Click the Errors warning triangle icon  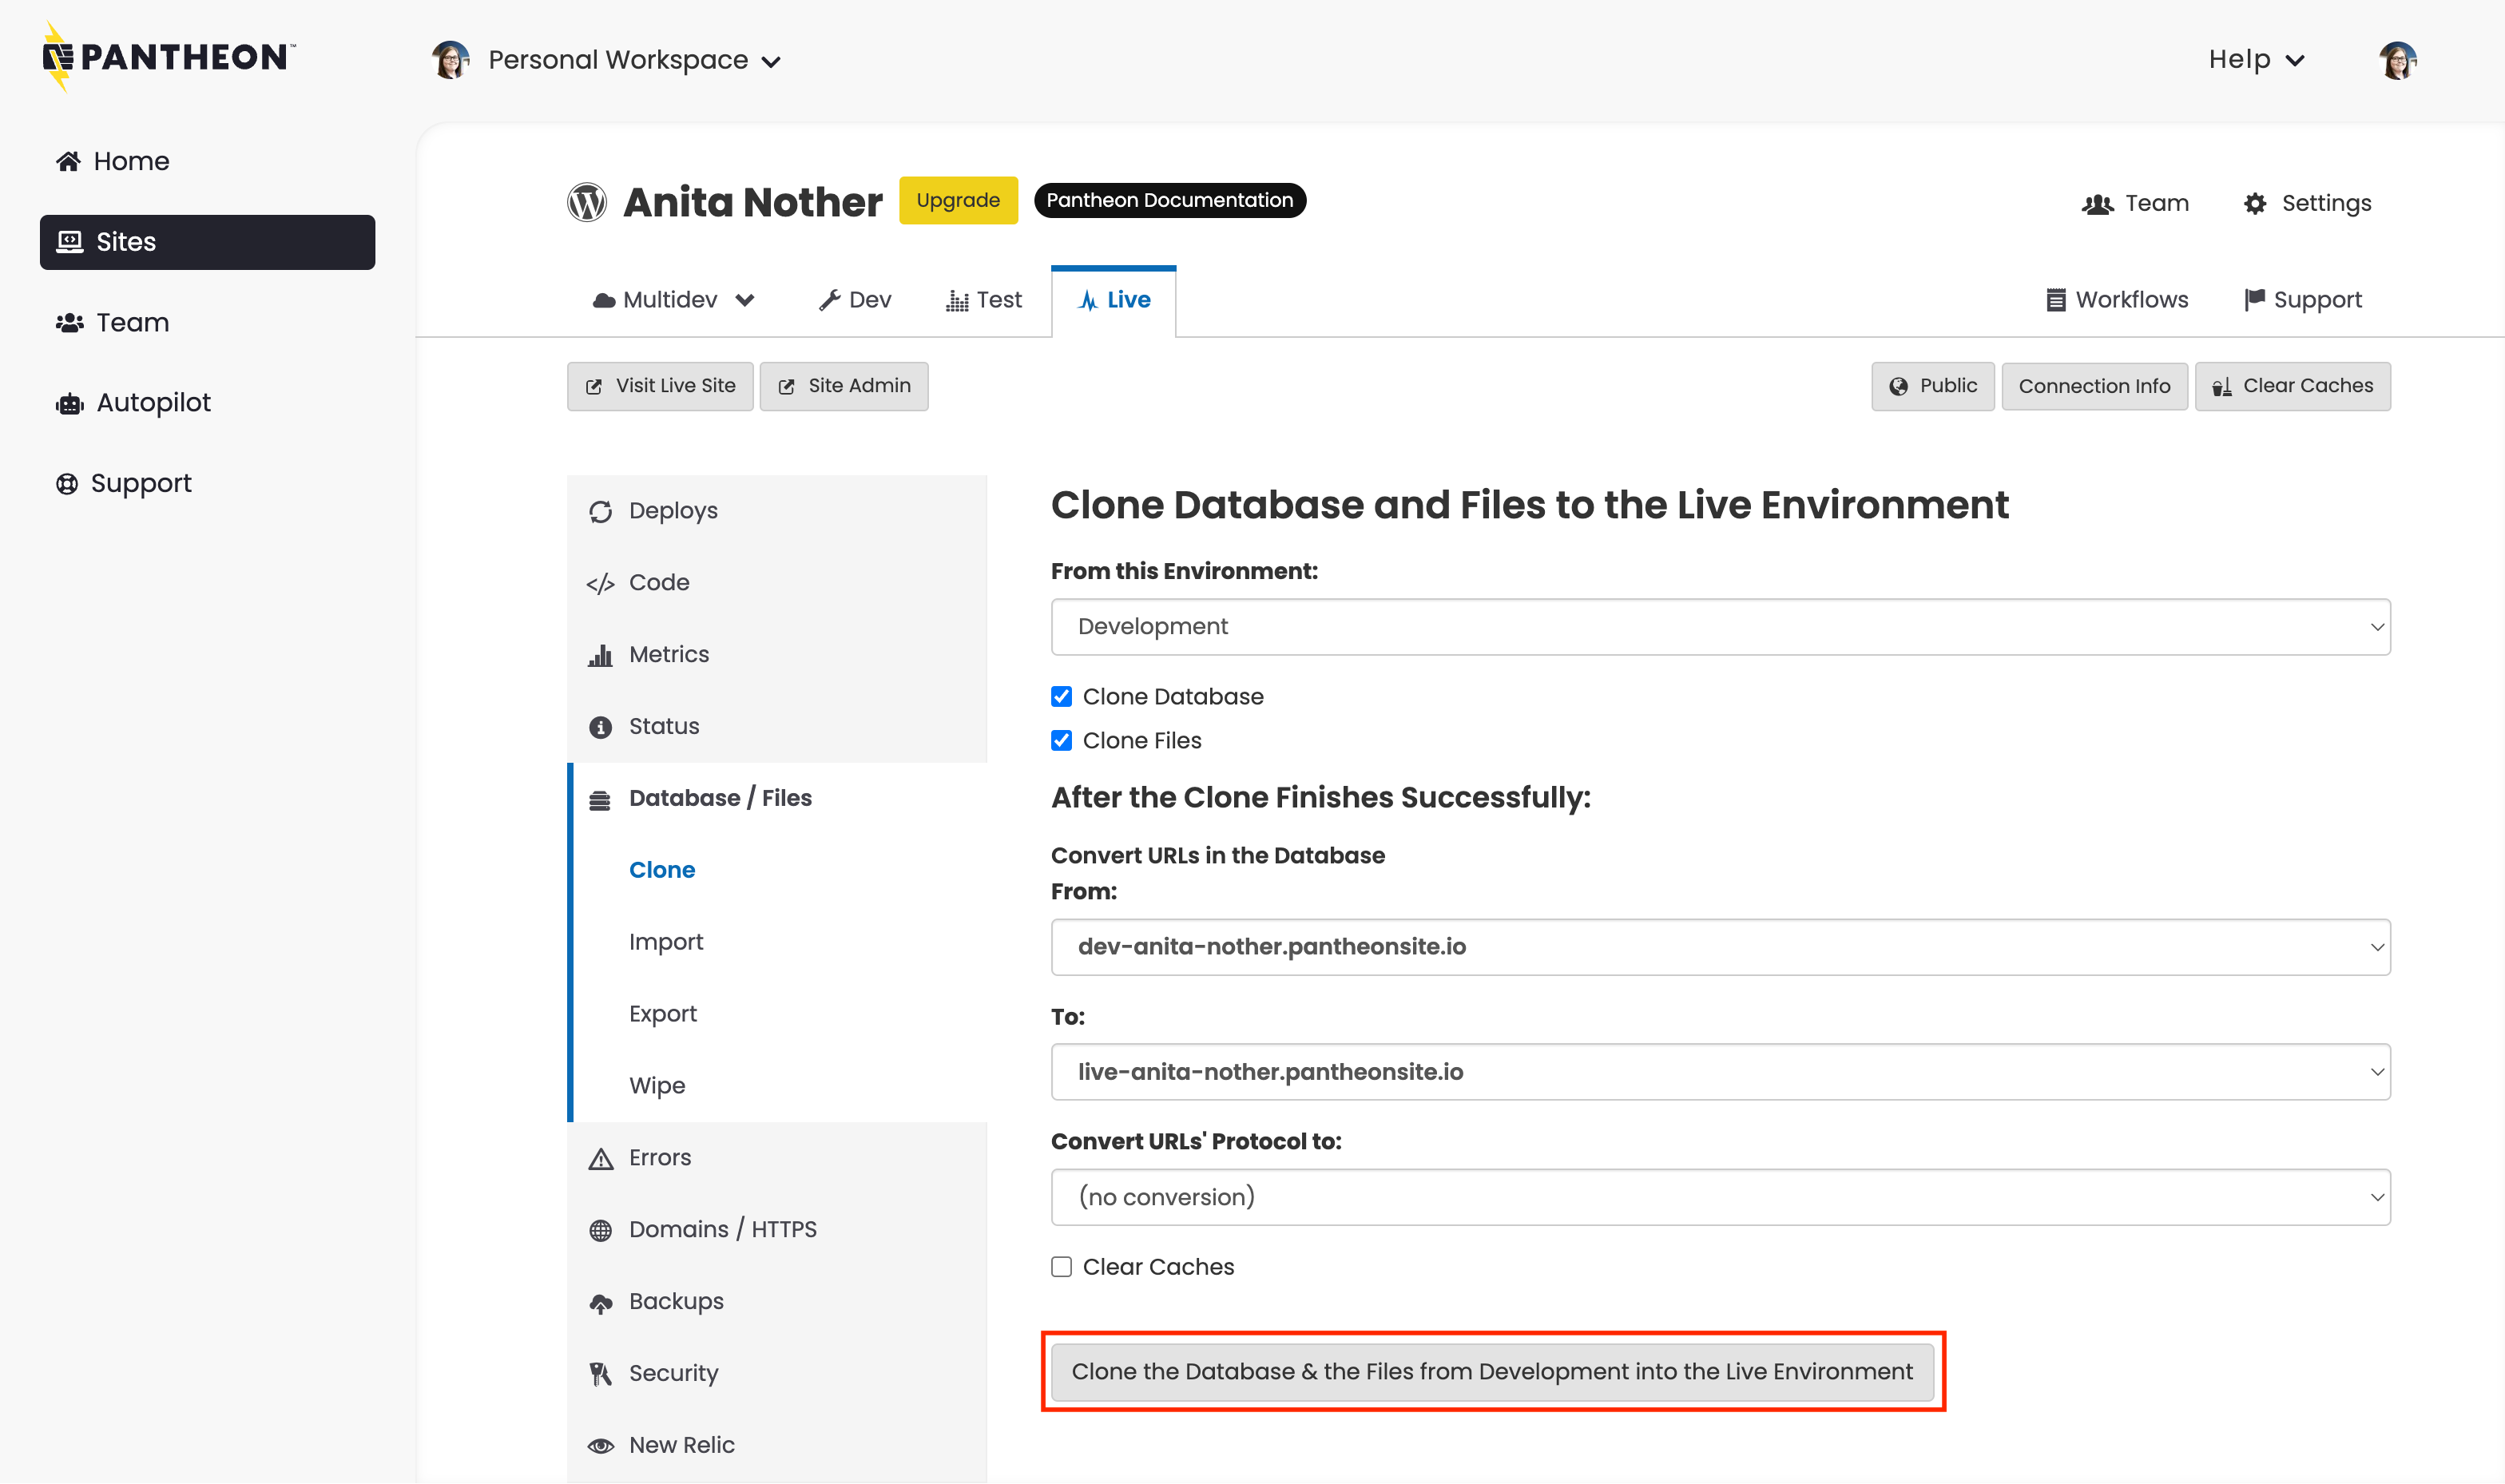point(600,1159)
